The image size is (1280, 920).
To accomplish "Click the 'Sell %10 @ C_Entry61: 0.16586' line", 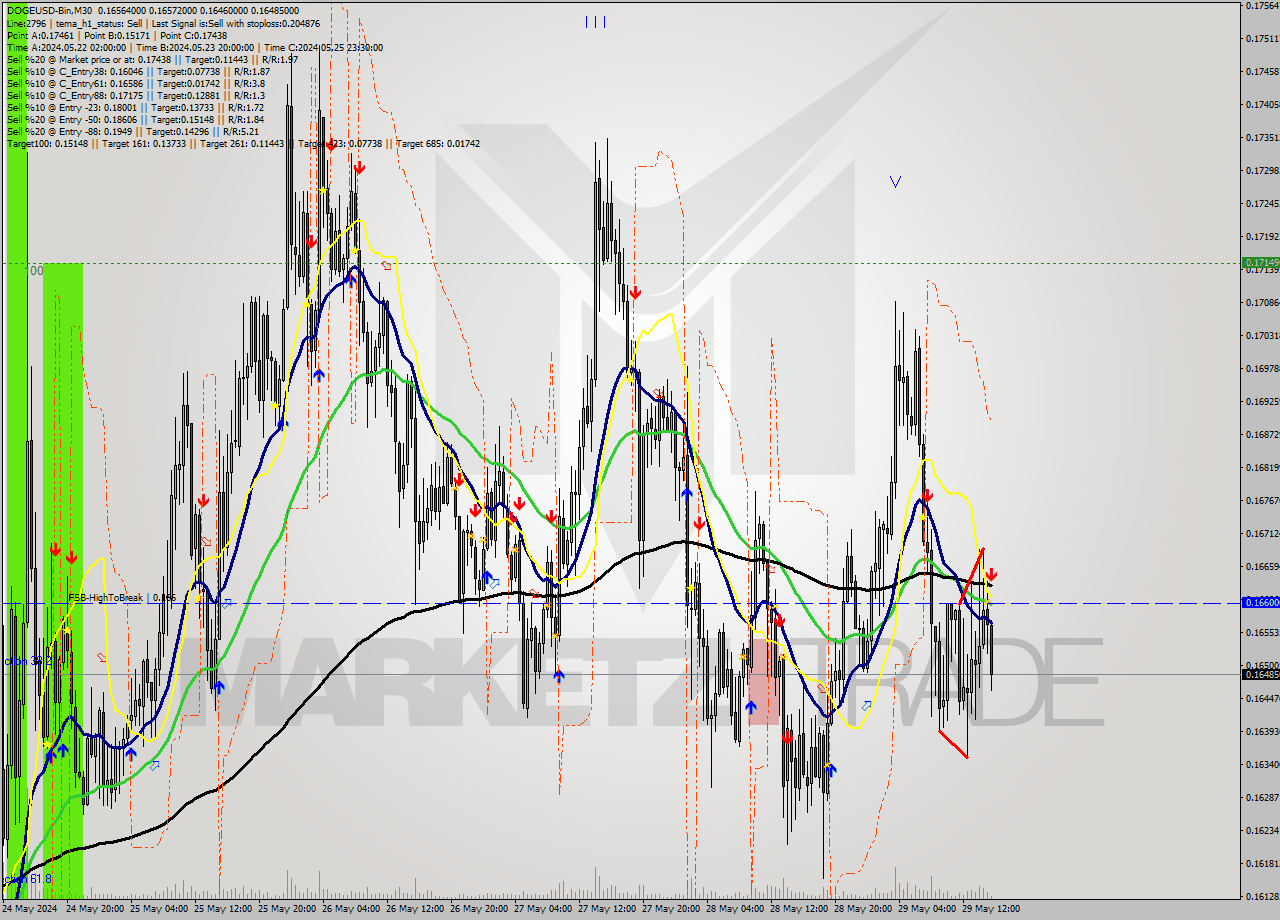I will [136, 83].
